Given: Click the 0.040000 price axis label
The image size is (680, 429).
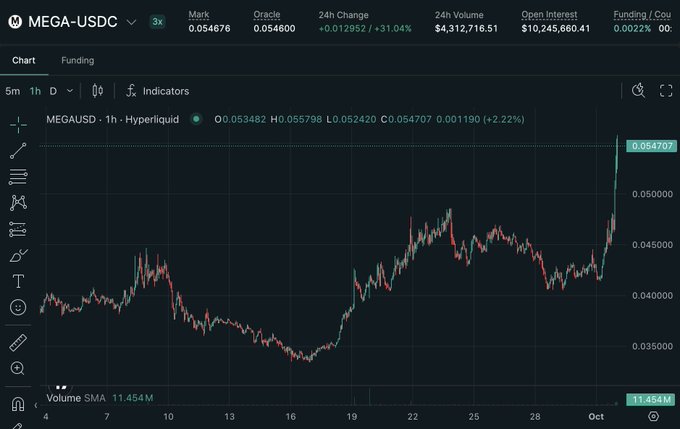Looking at the screenshot, I should (x=652, y=296).
